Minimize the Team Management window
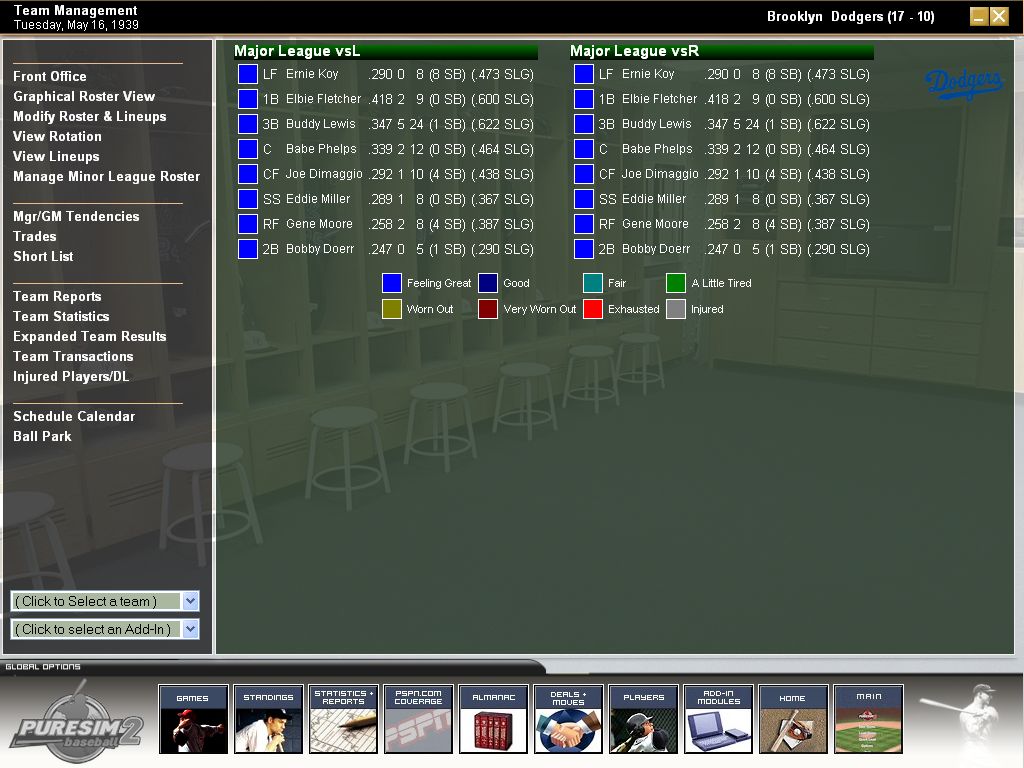 click(978, 16)
